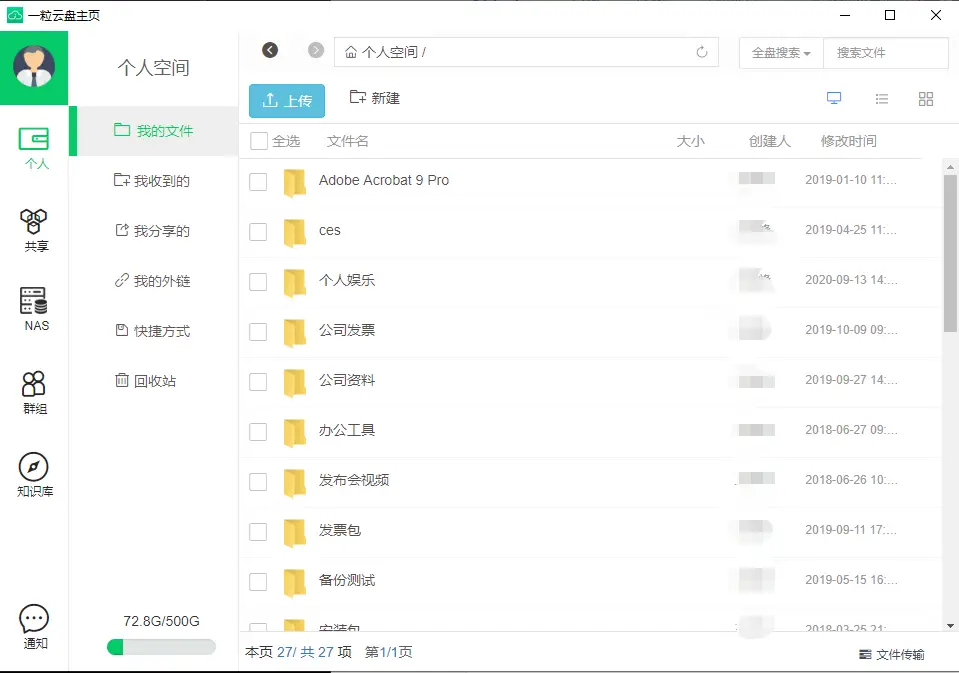Viewport: 959px width, 673px height.
Task: Click date 2019-09-11 of 发票包
Action: tap(851, 530)
